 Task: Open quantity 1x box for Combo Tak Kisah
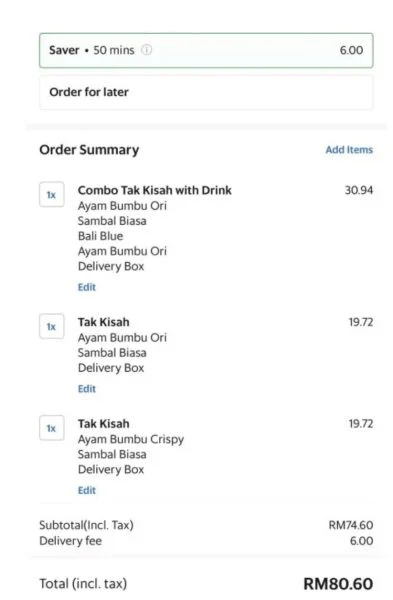[52, 195]
